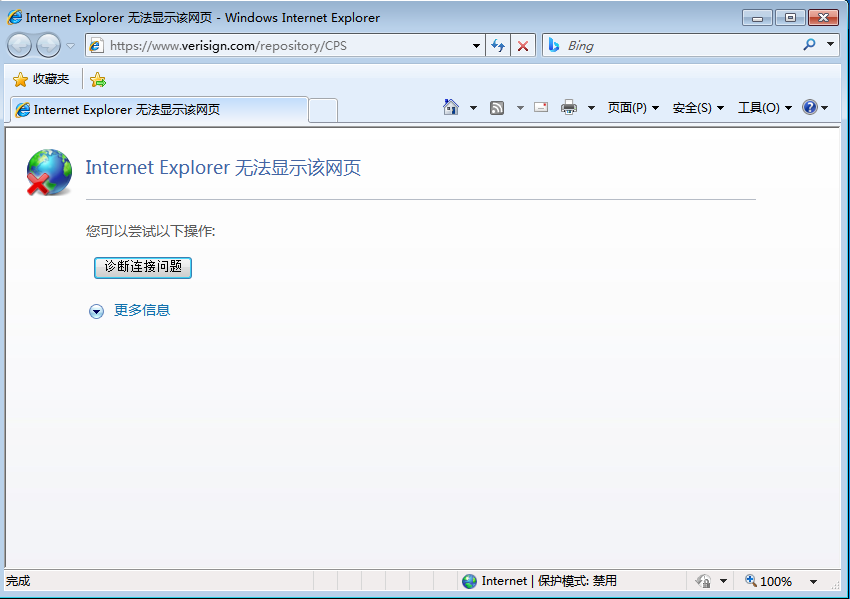Maximize the Internet Explorer window
Screen dimensions: 850x599
click(x=790, y=18)
